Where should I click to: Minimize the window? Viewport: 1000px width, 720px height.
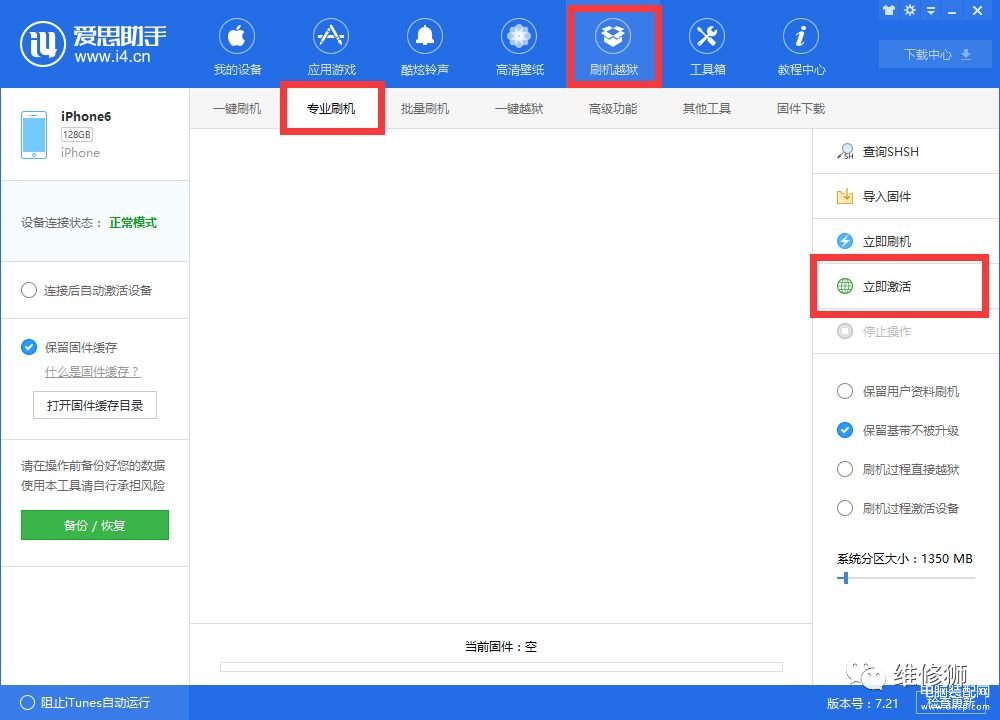pyautogui.click(x=952, y=11)
